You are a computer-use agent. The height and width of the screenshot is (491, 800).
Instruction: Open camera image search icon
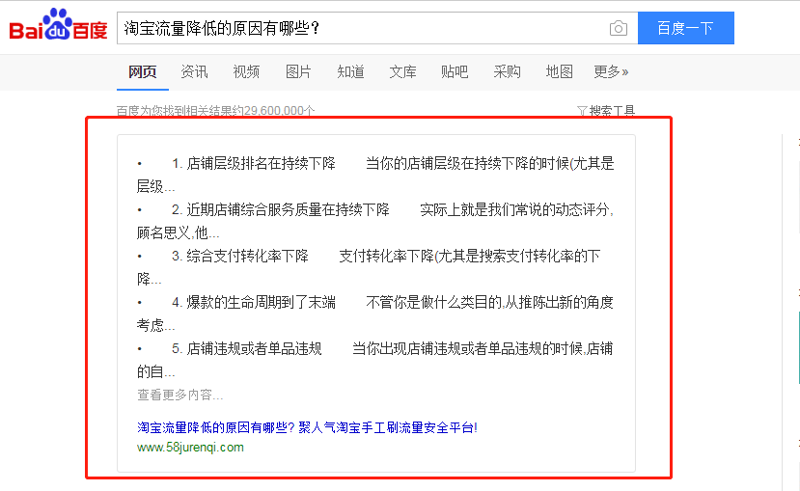[x=618, y=28]
